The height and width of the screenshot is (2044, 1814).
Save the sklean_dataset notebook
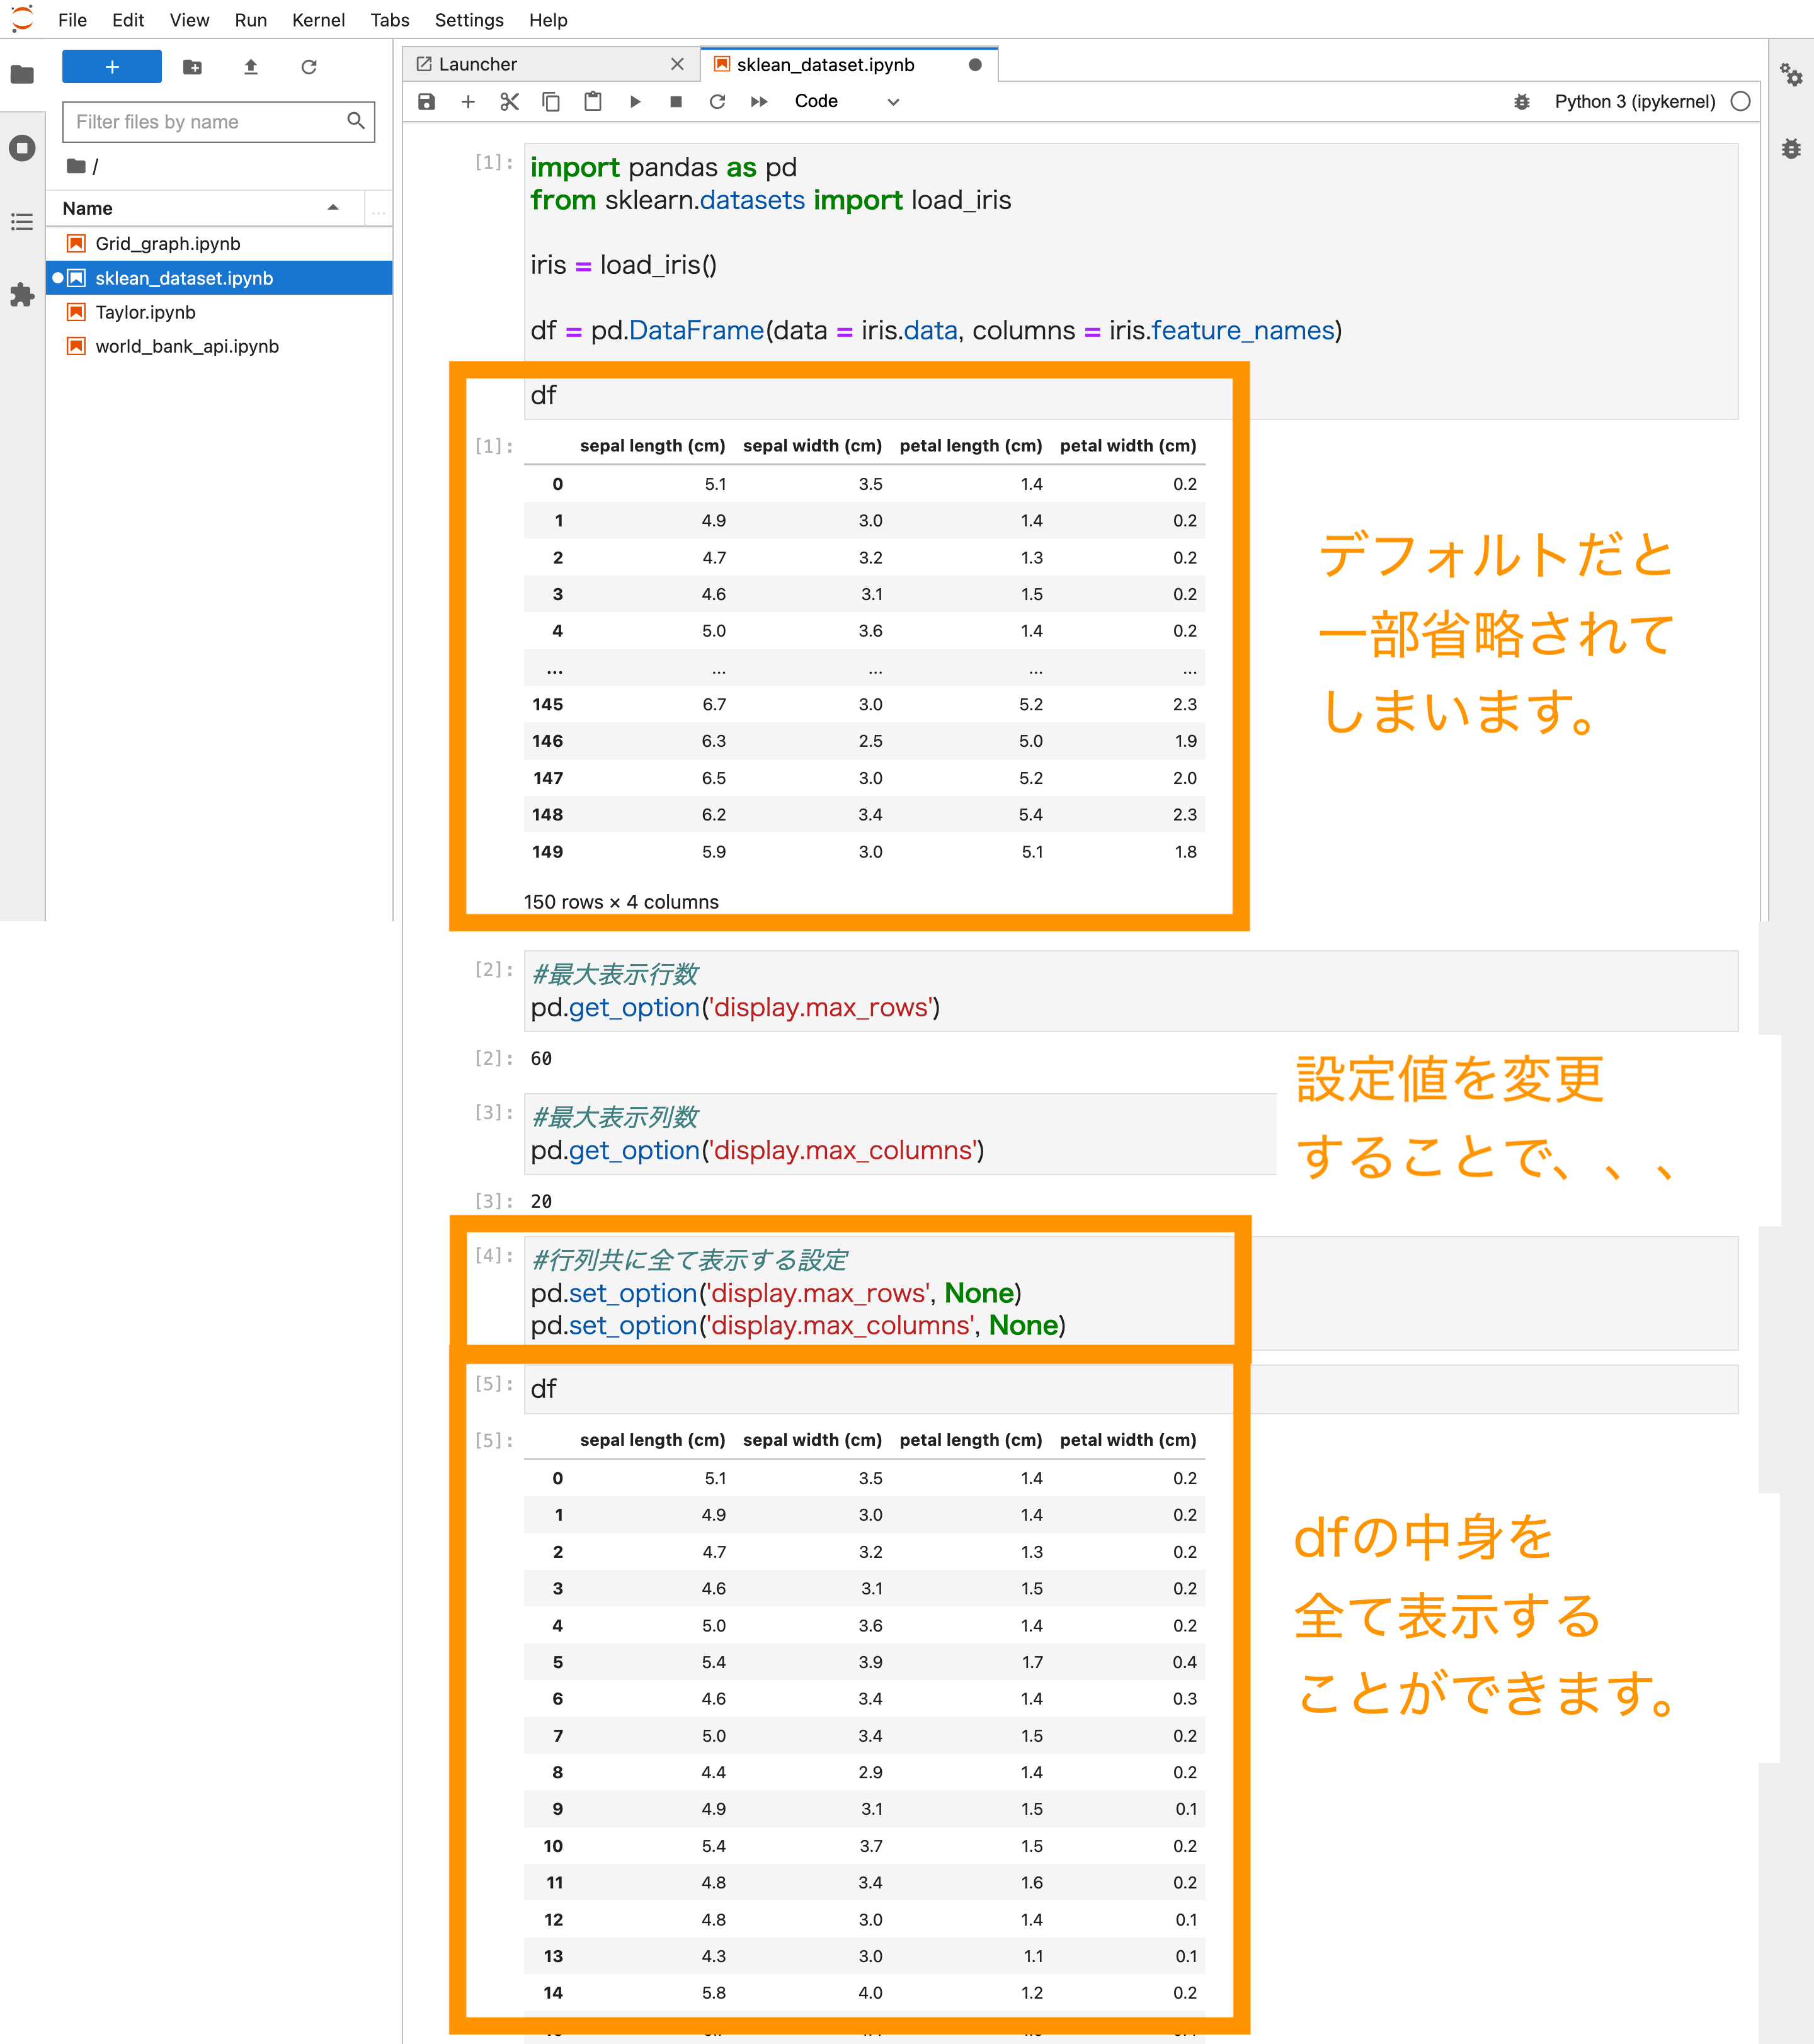[426, 101]
